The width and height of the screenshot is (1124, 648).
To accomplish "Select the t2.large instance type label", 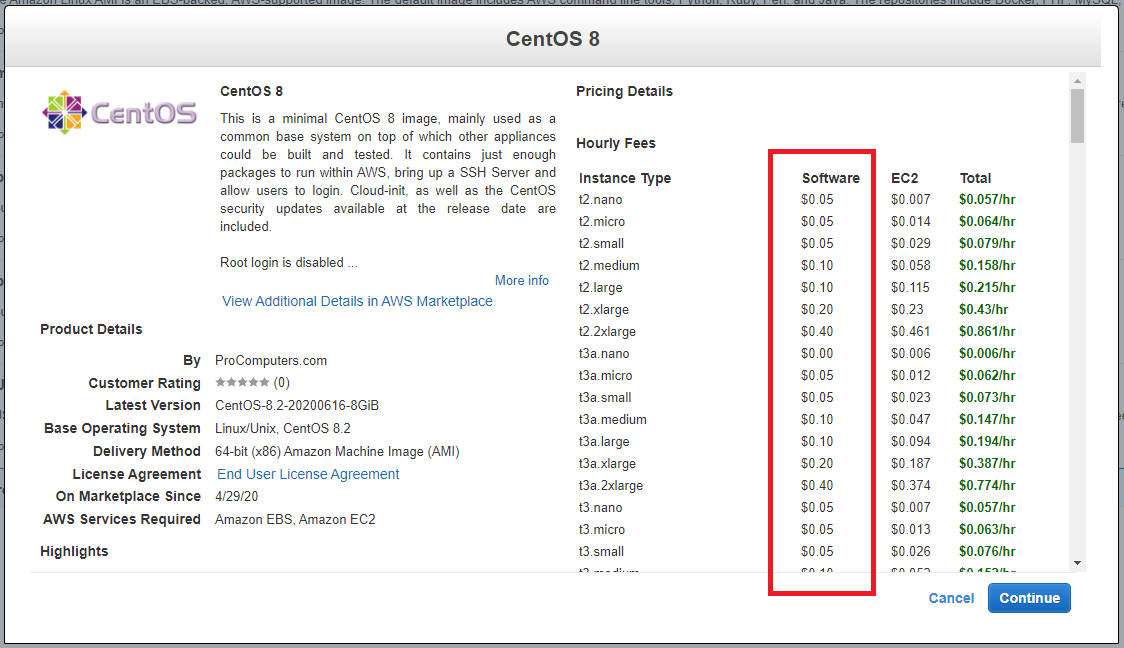I will (601, 287).
